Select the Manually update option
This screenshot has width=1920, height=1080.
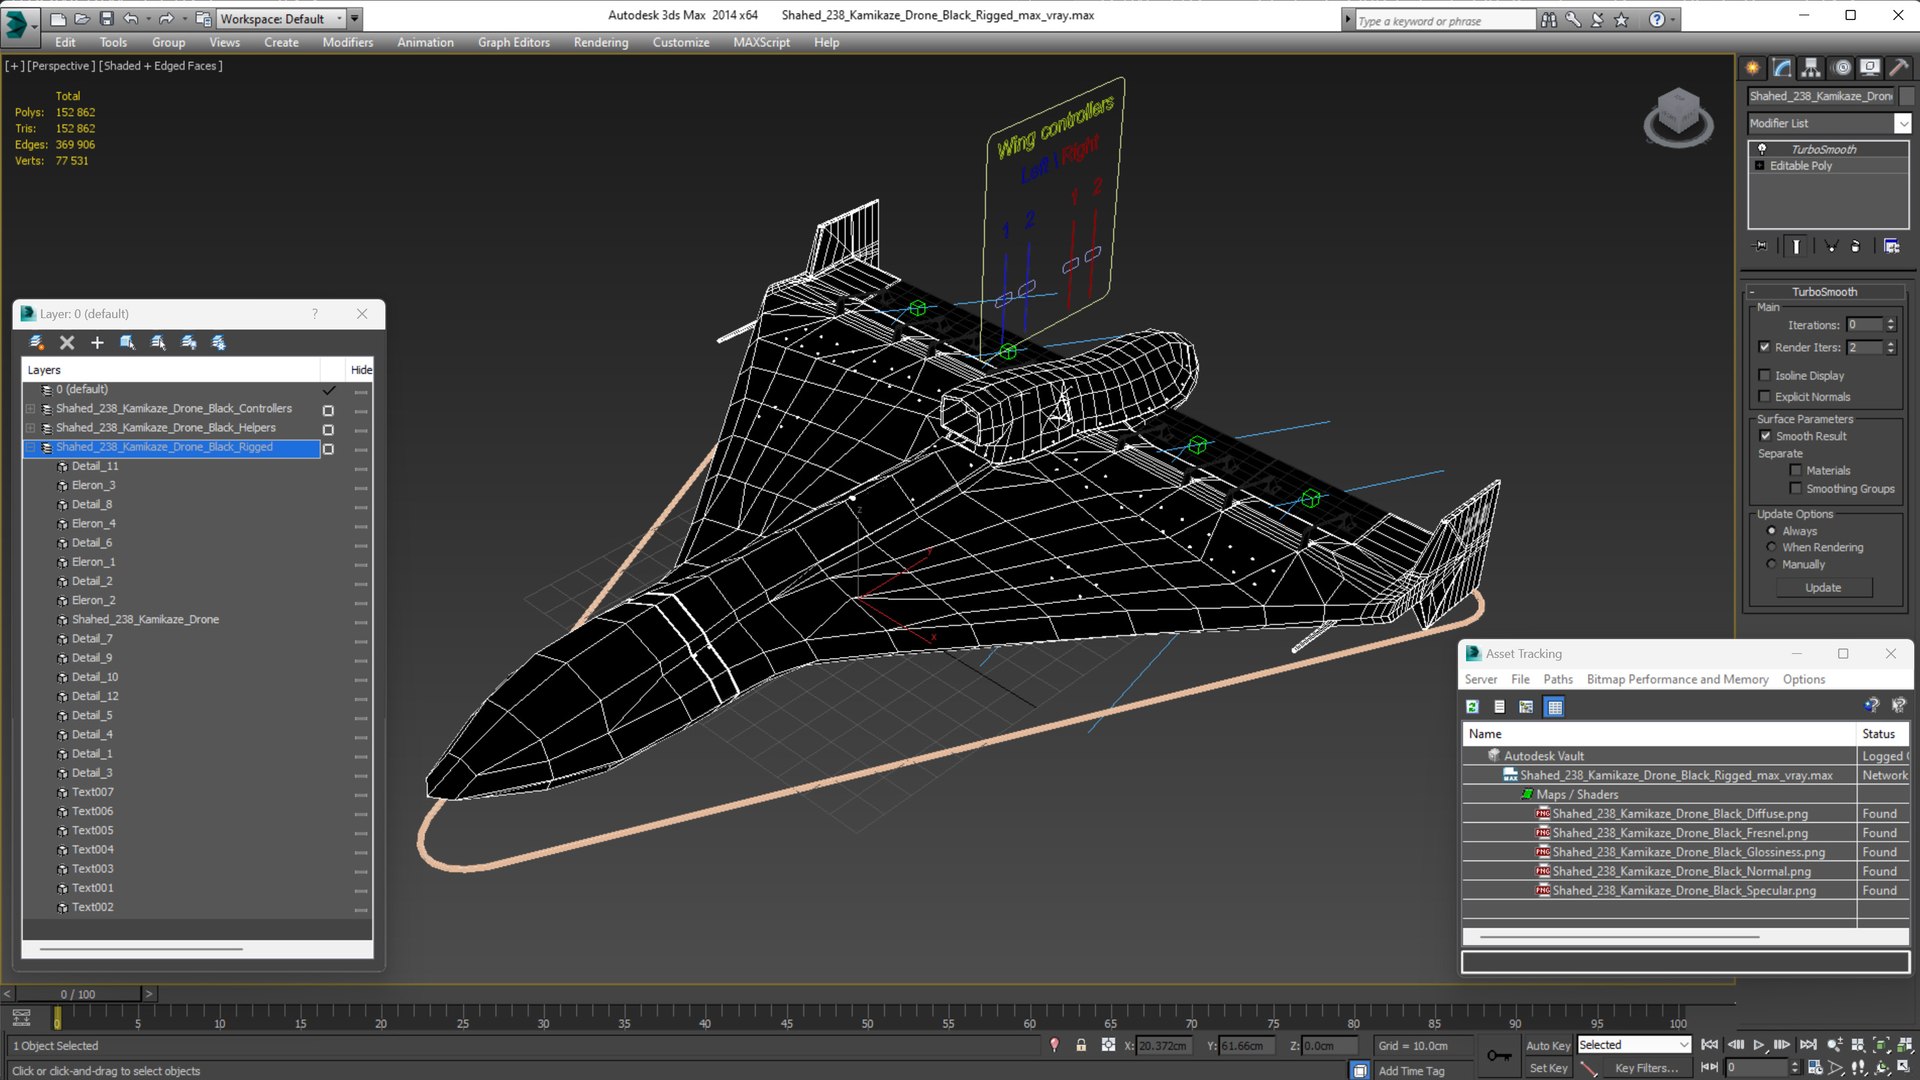point(1772,564)
